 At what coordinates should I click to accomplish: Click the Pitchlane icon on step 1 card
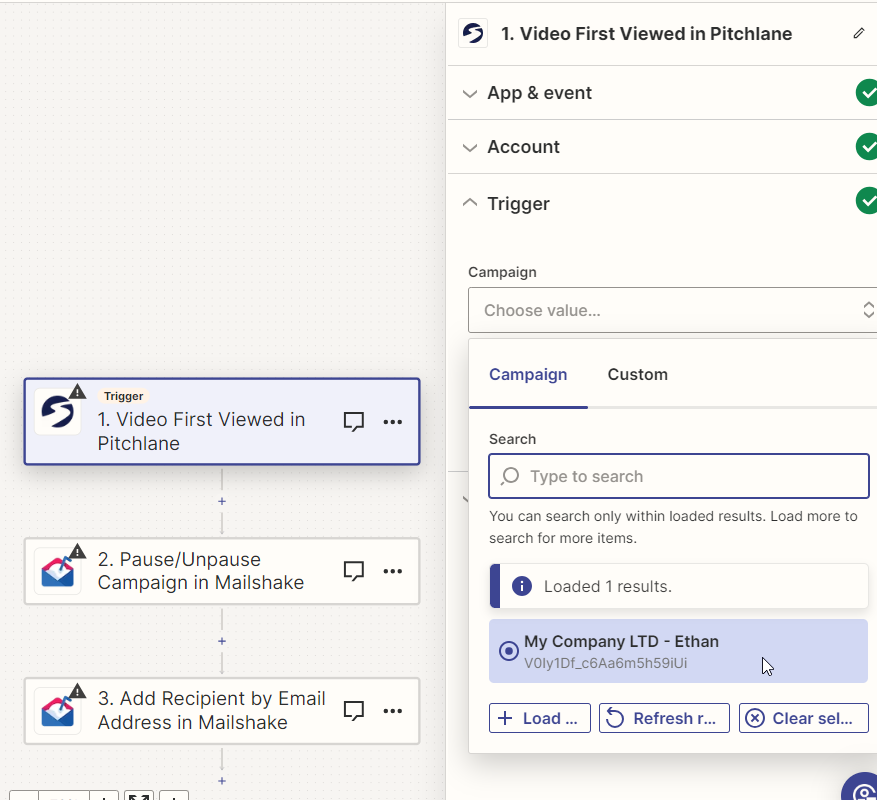(57, 412)
